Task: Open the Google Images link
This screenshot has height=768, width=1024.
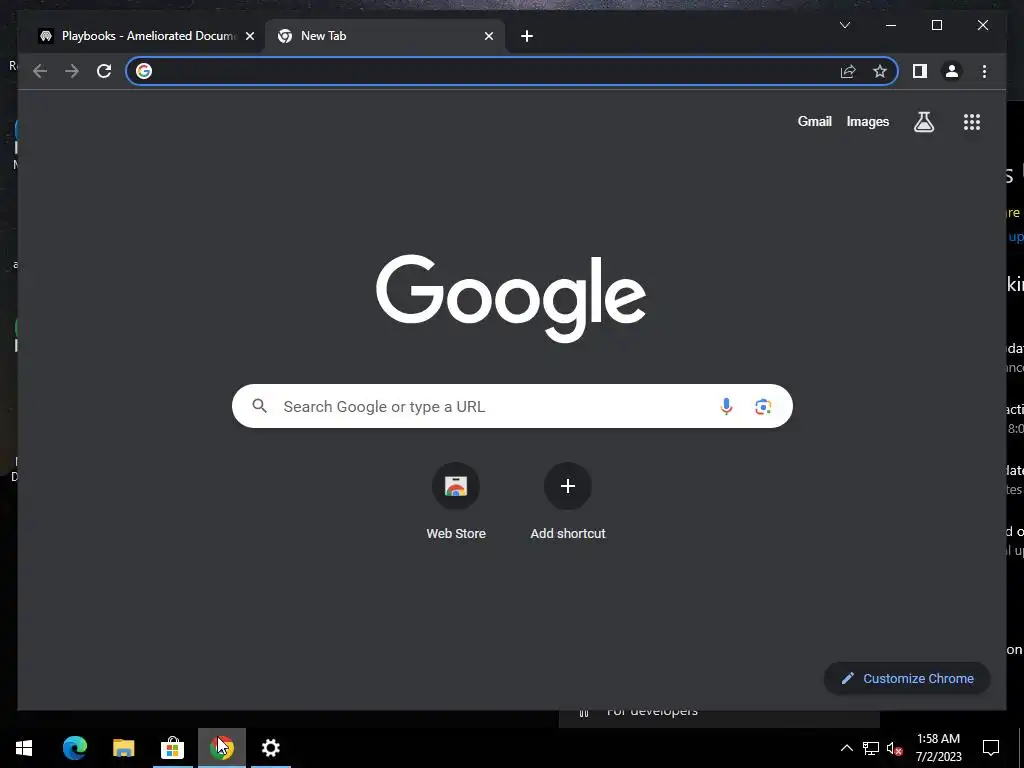Action: pyautogui.click(x=867, y=121)
